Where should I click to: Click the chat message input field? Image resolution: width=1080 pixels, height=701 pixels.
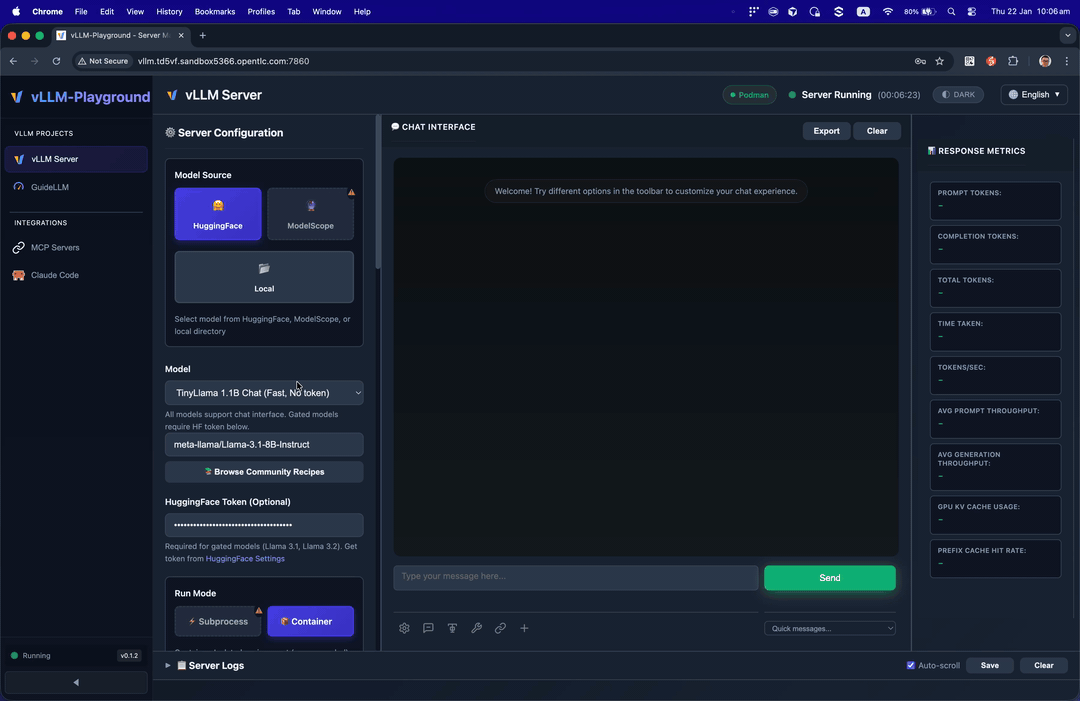click(576, 577)
